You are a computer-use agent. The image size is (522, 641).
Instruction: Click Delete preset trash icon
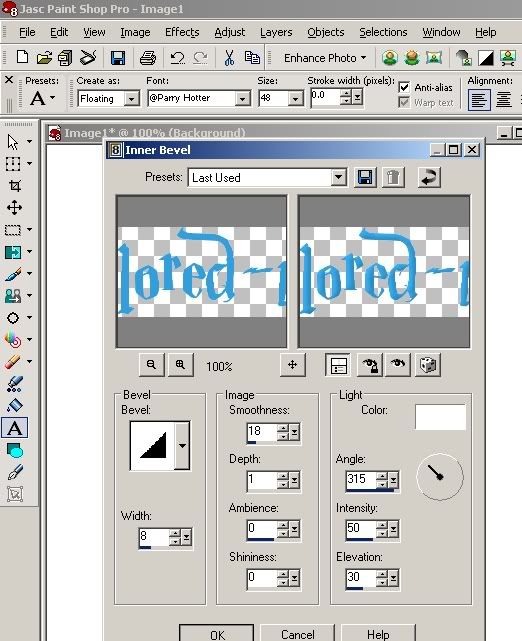click(x=393, y=177)
